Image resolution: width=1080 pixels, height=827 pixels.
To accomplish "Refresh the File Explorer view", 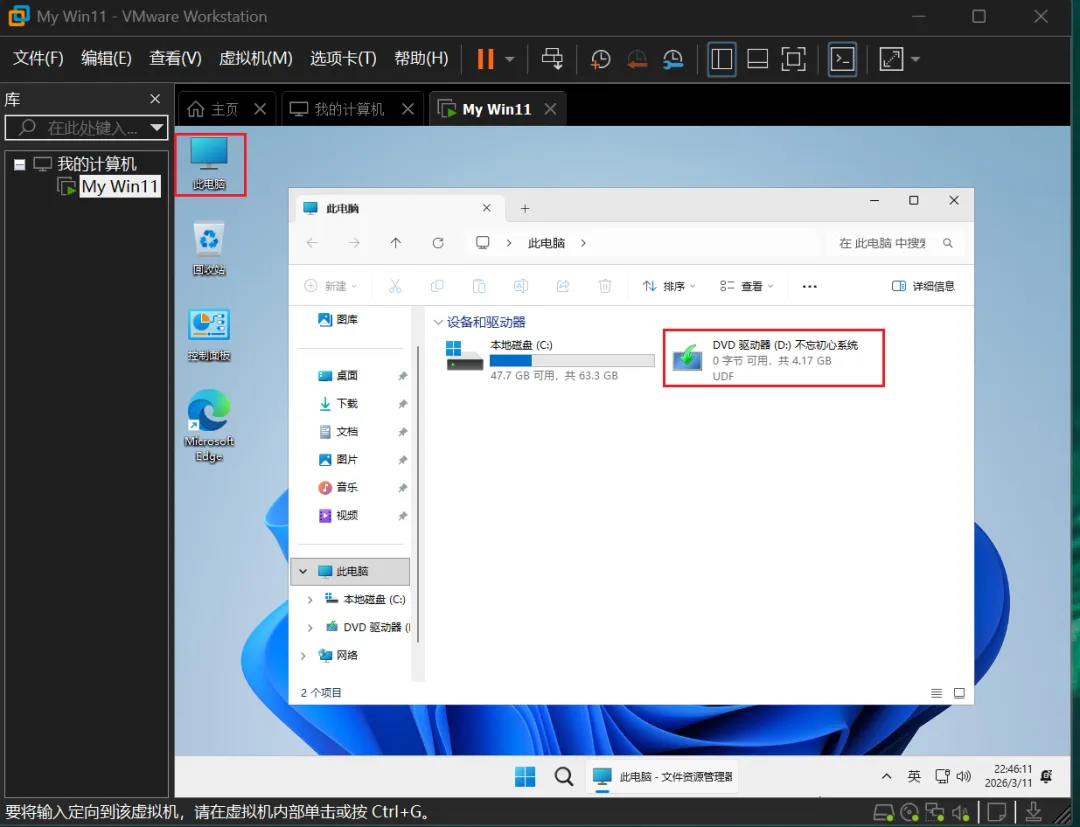I will (x=438, y=243).
